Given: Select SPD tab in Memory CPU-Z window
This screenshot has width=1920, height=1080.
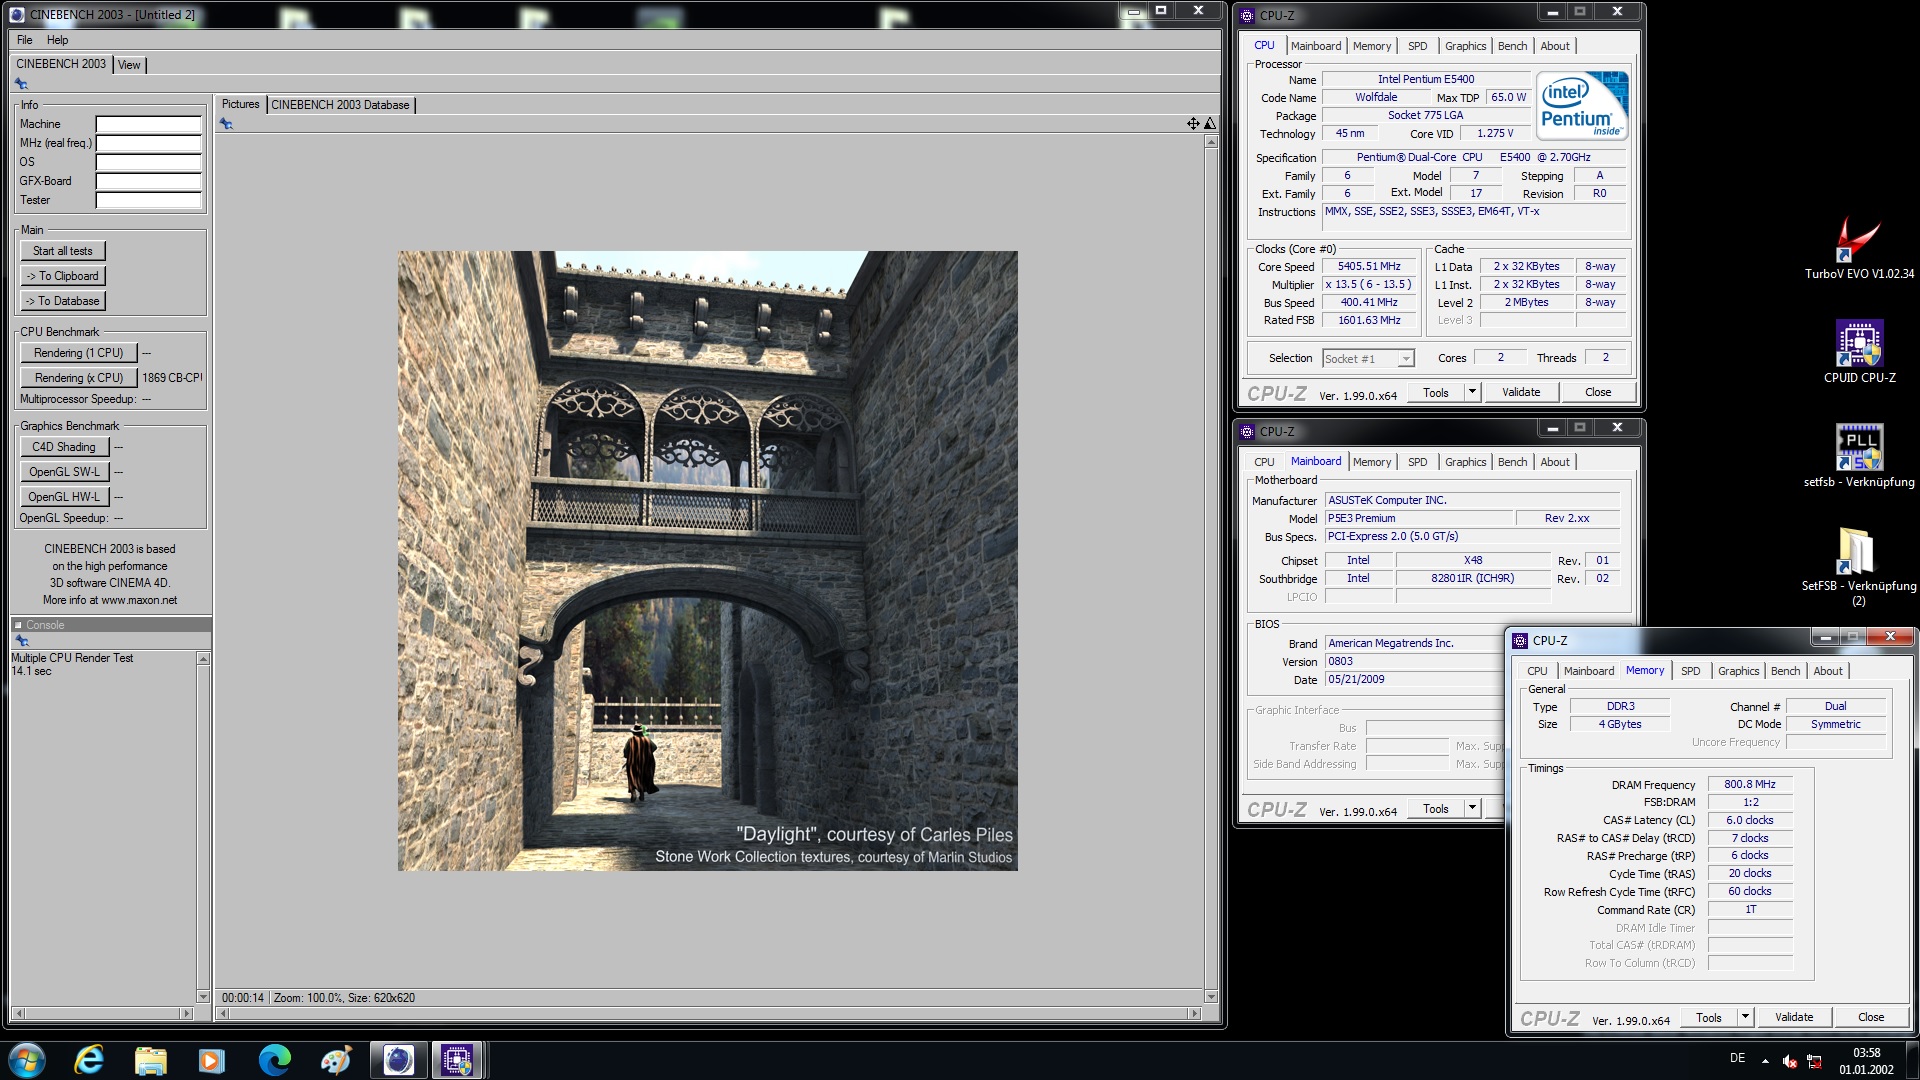Looking at the screenshot, I should point(1690,671).
